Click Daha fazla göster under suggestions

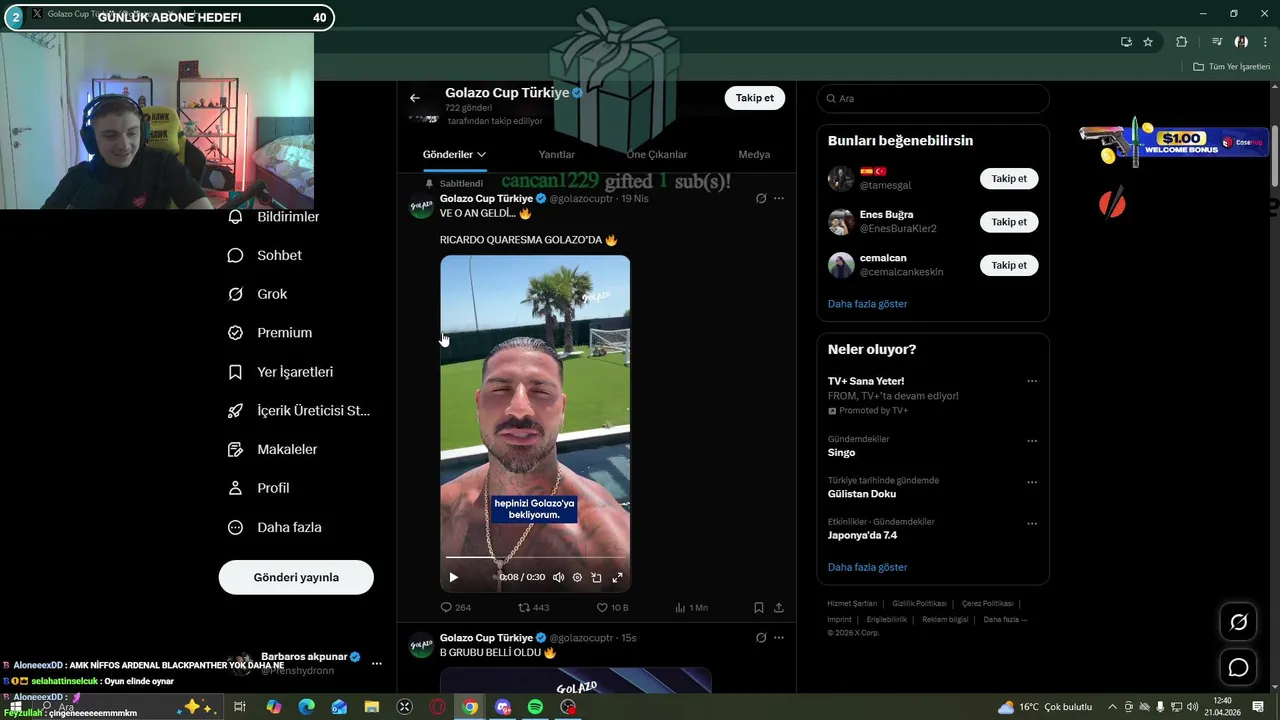point(868,304)
